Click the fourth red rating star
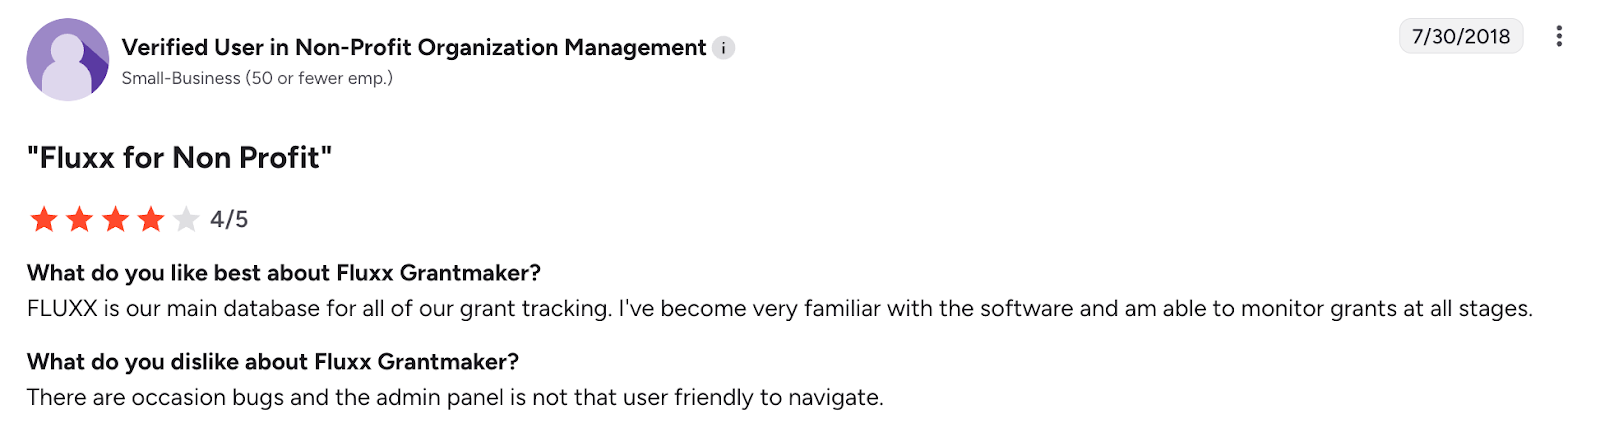This screenshot has width=1600, height=428. point(151,219)
